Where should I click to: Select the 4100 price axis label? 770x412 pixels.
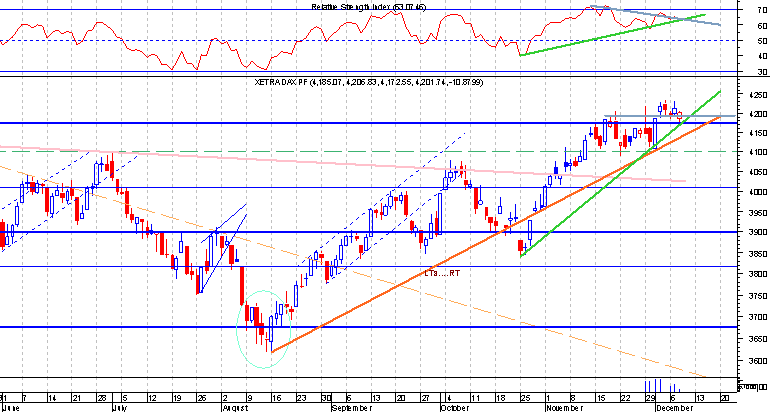click(x=759, y=152)
